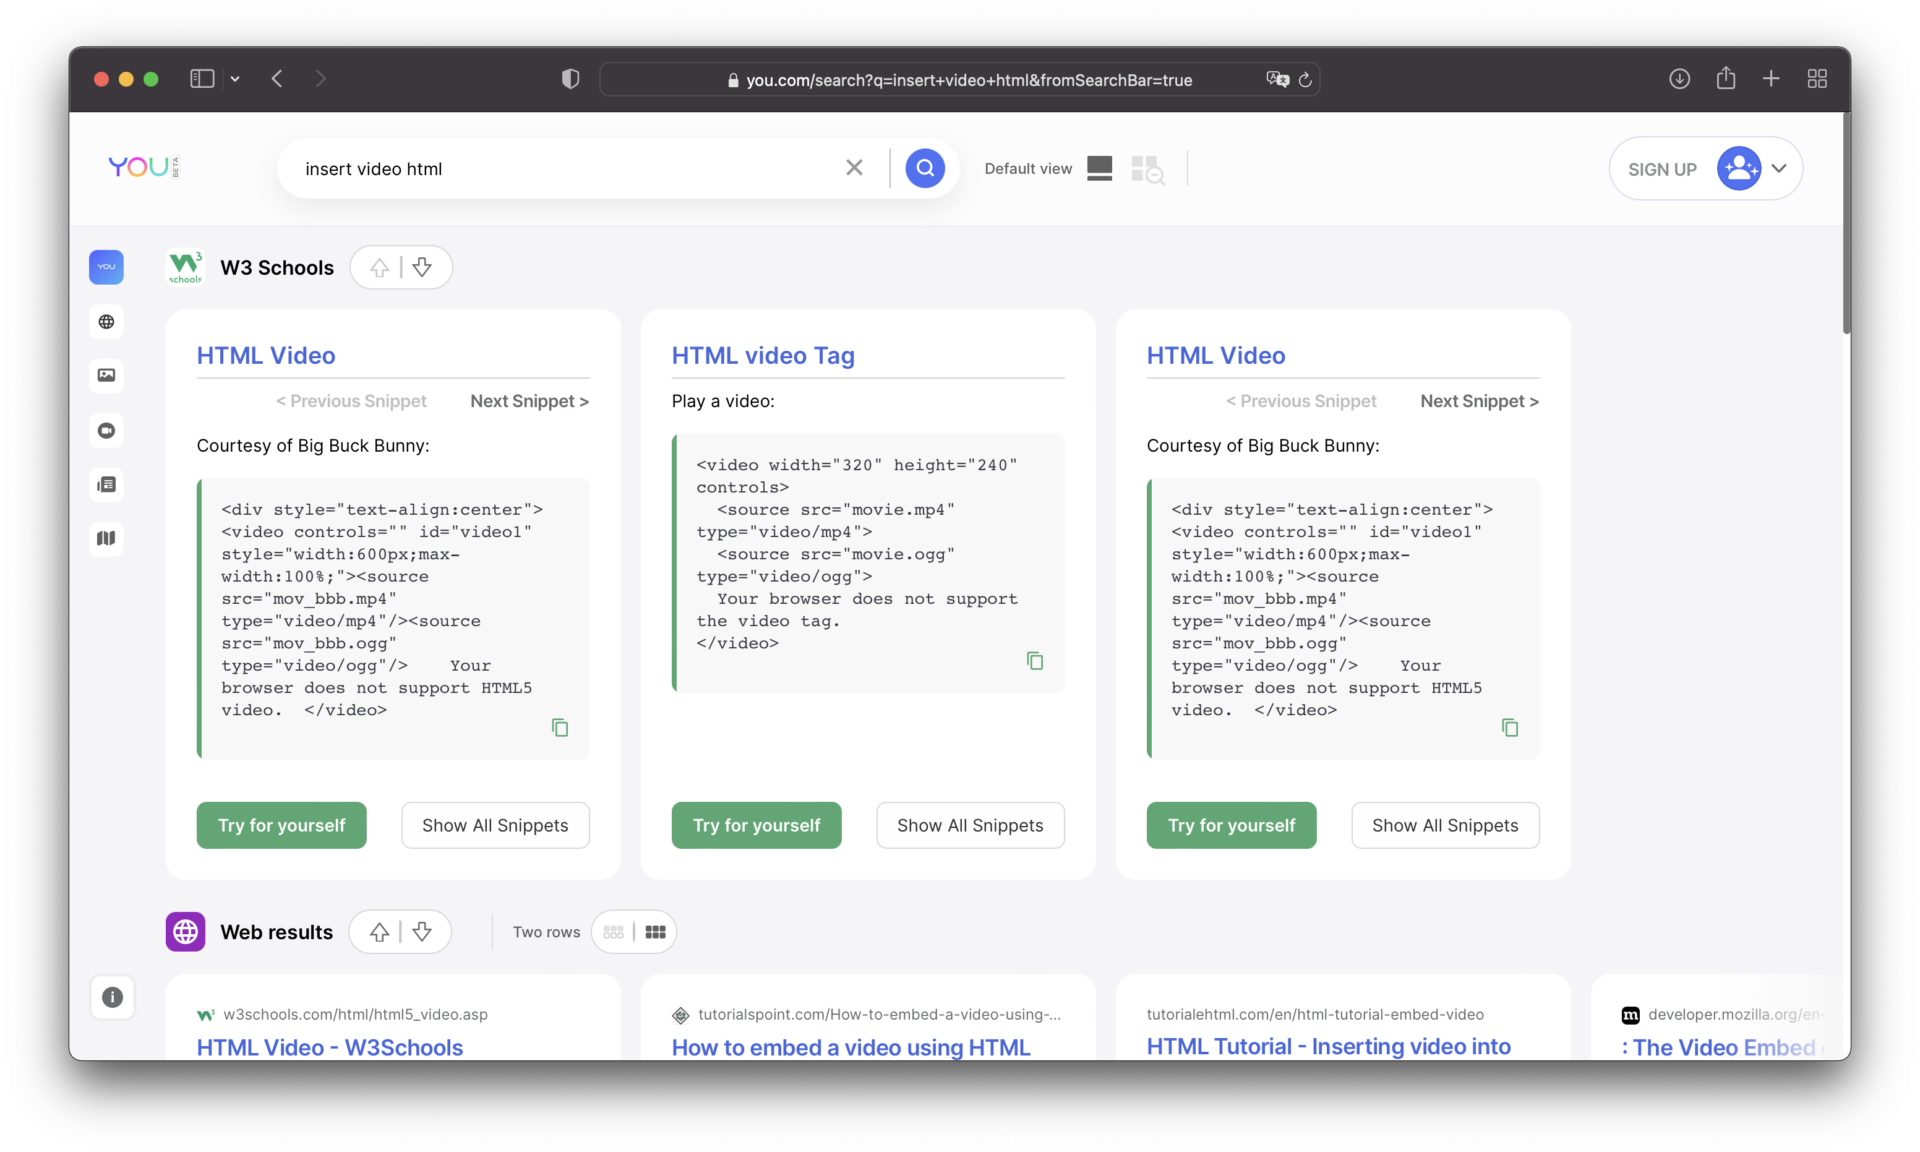Click the info icon at bottom left
The height and width of the screenshot is (1152, 1920).
coord(112,997)
